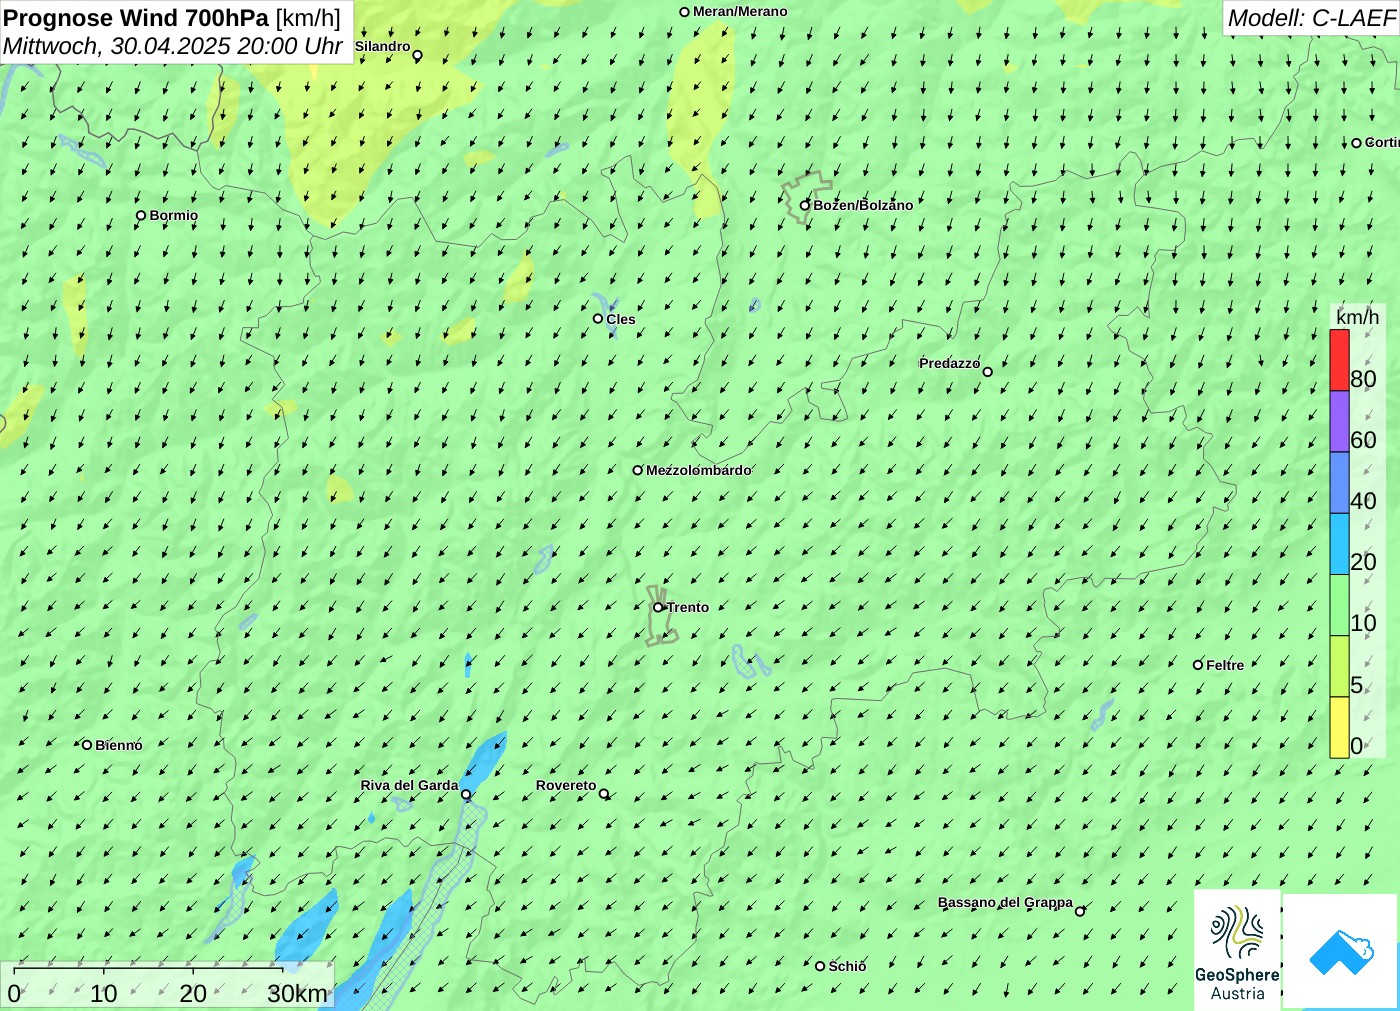Click the Silandro location marker
This screenshot has width=1400, height=1011.
click(418, 55)
